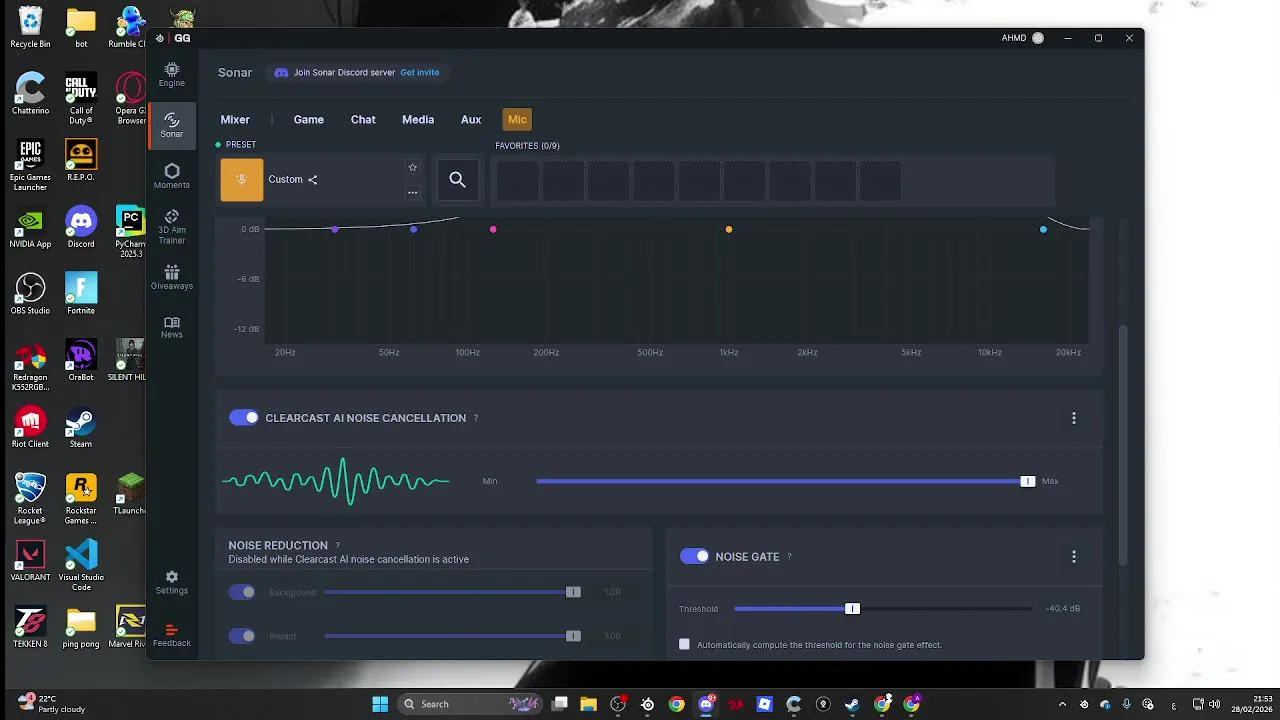Show hidden system tray icons
Image resolution: width=1280 pixels, height=720 pixels.
(1062, 704)
